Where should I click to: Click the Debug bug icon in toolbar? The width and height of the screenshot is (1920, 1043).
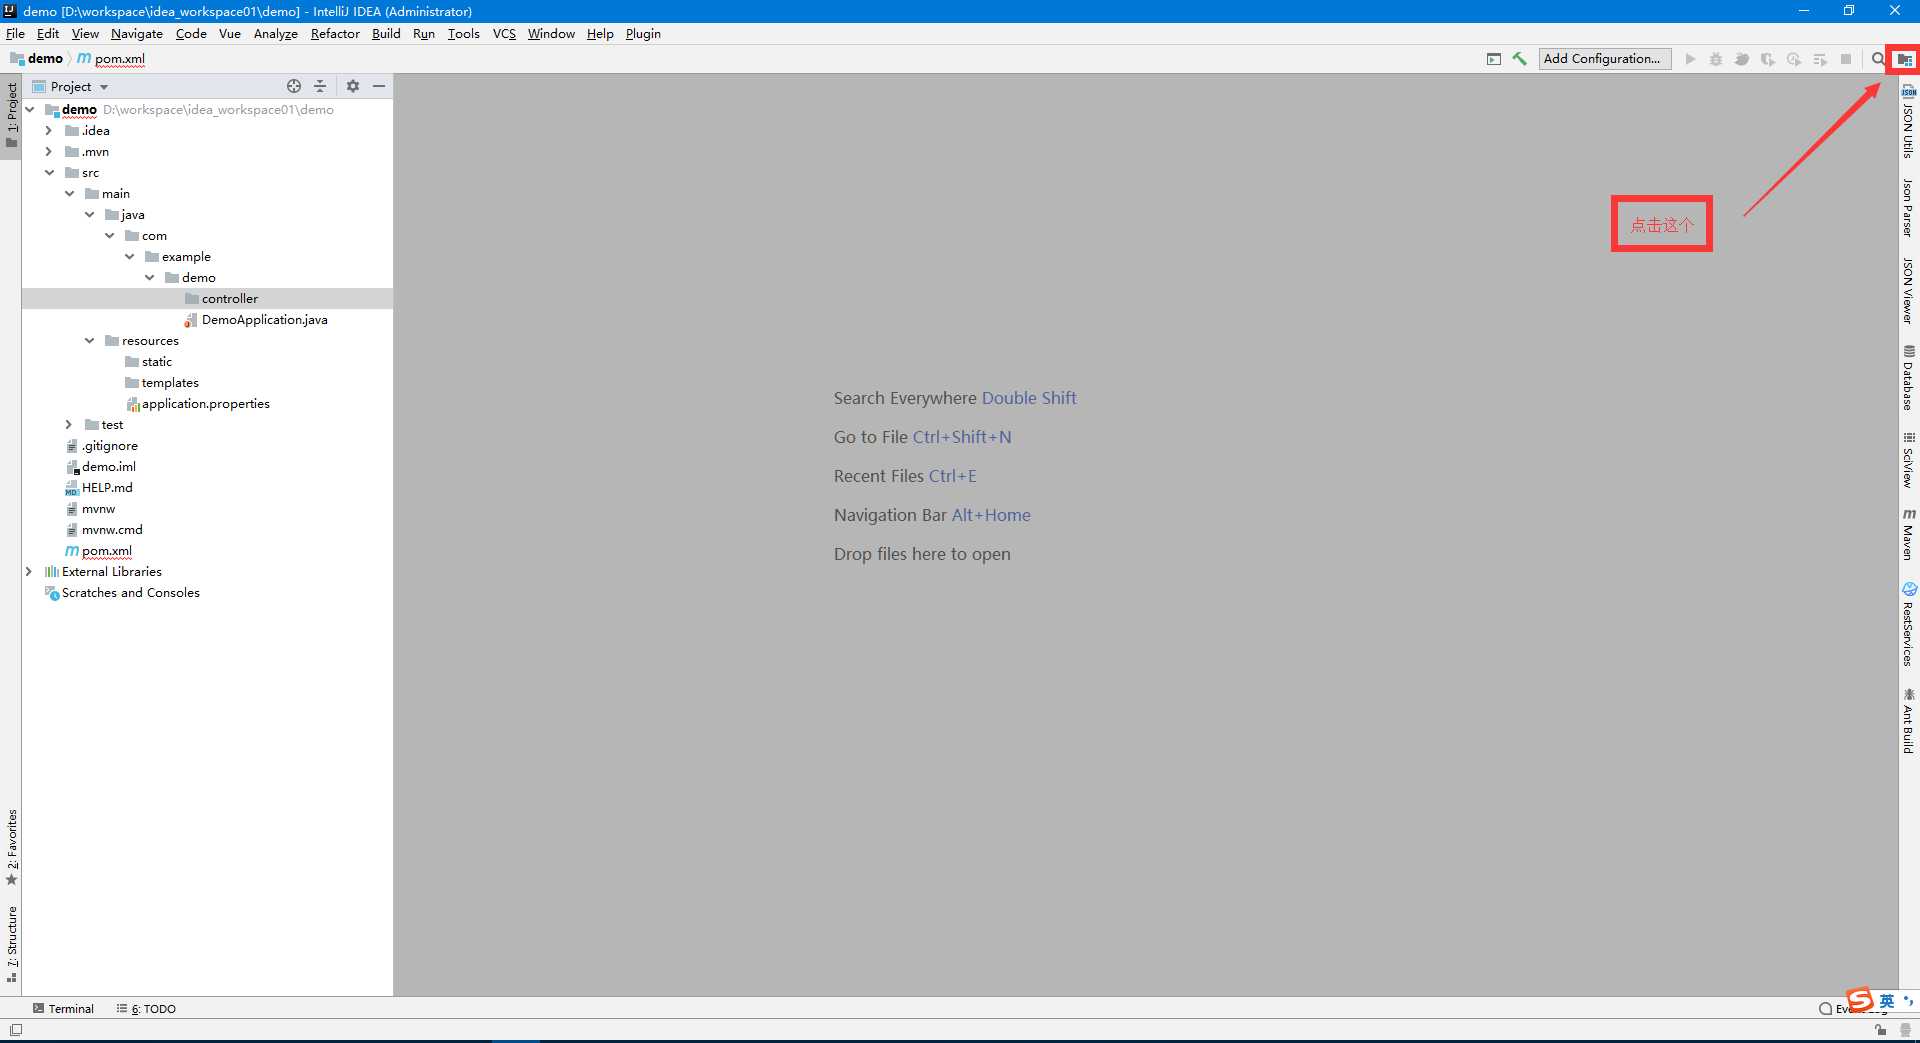tap(1716, 59)
